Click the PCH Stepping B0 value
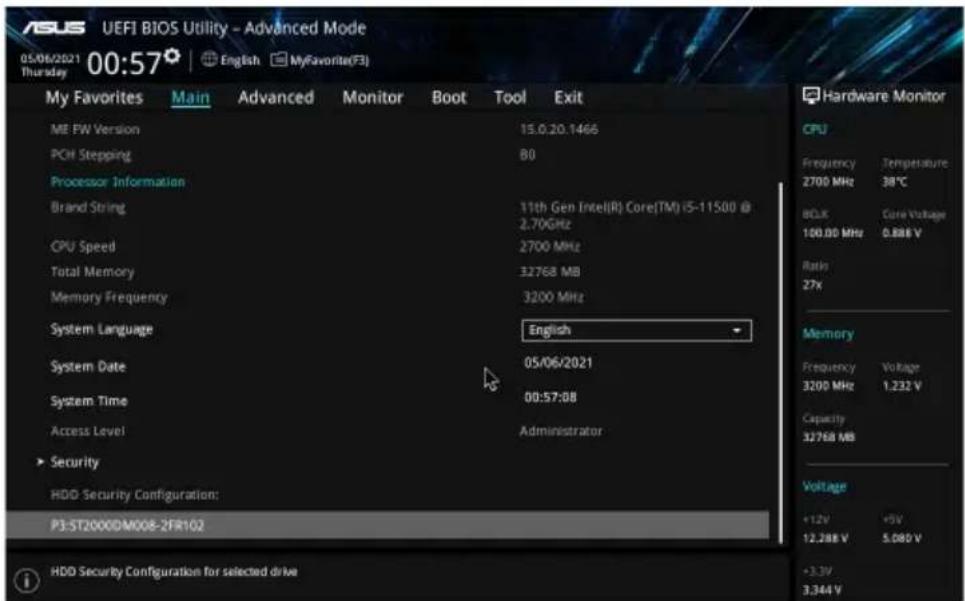This screenshot has width=965, height=601. 527,154
